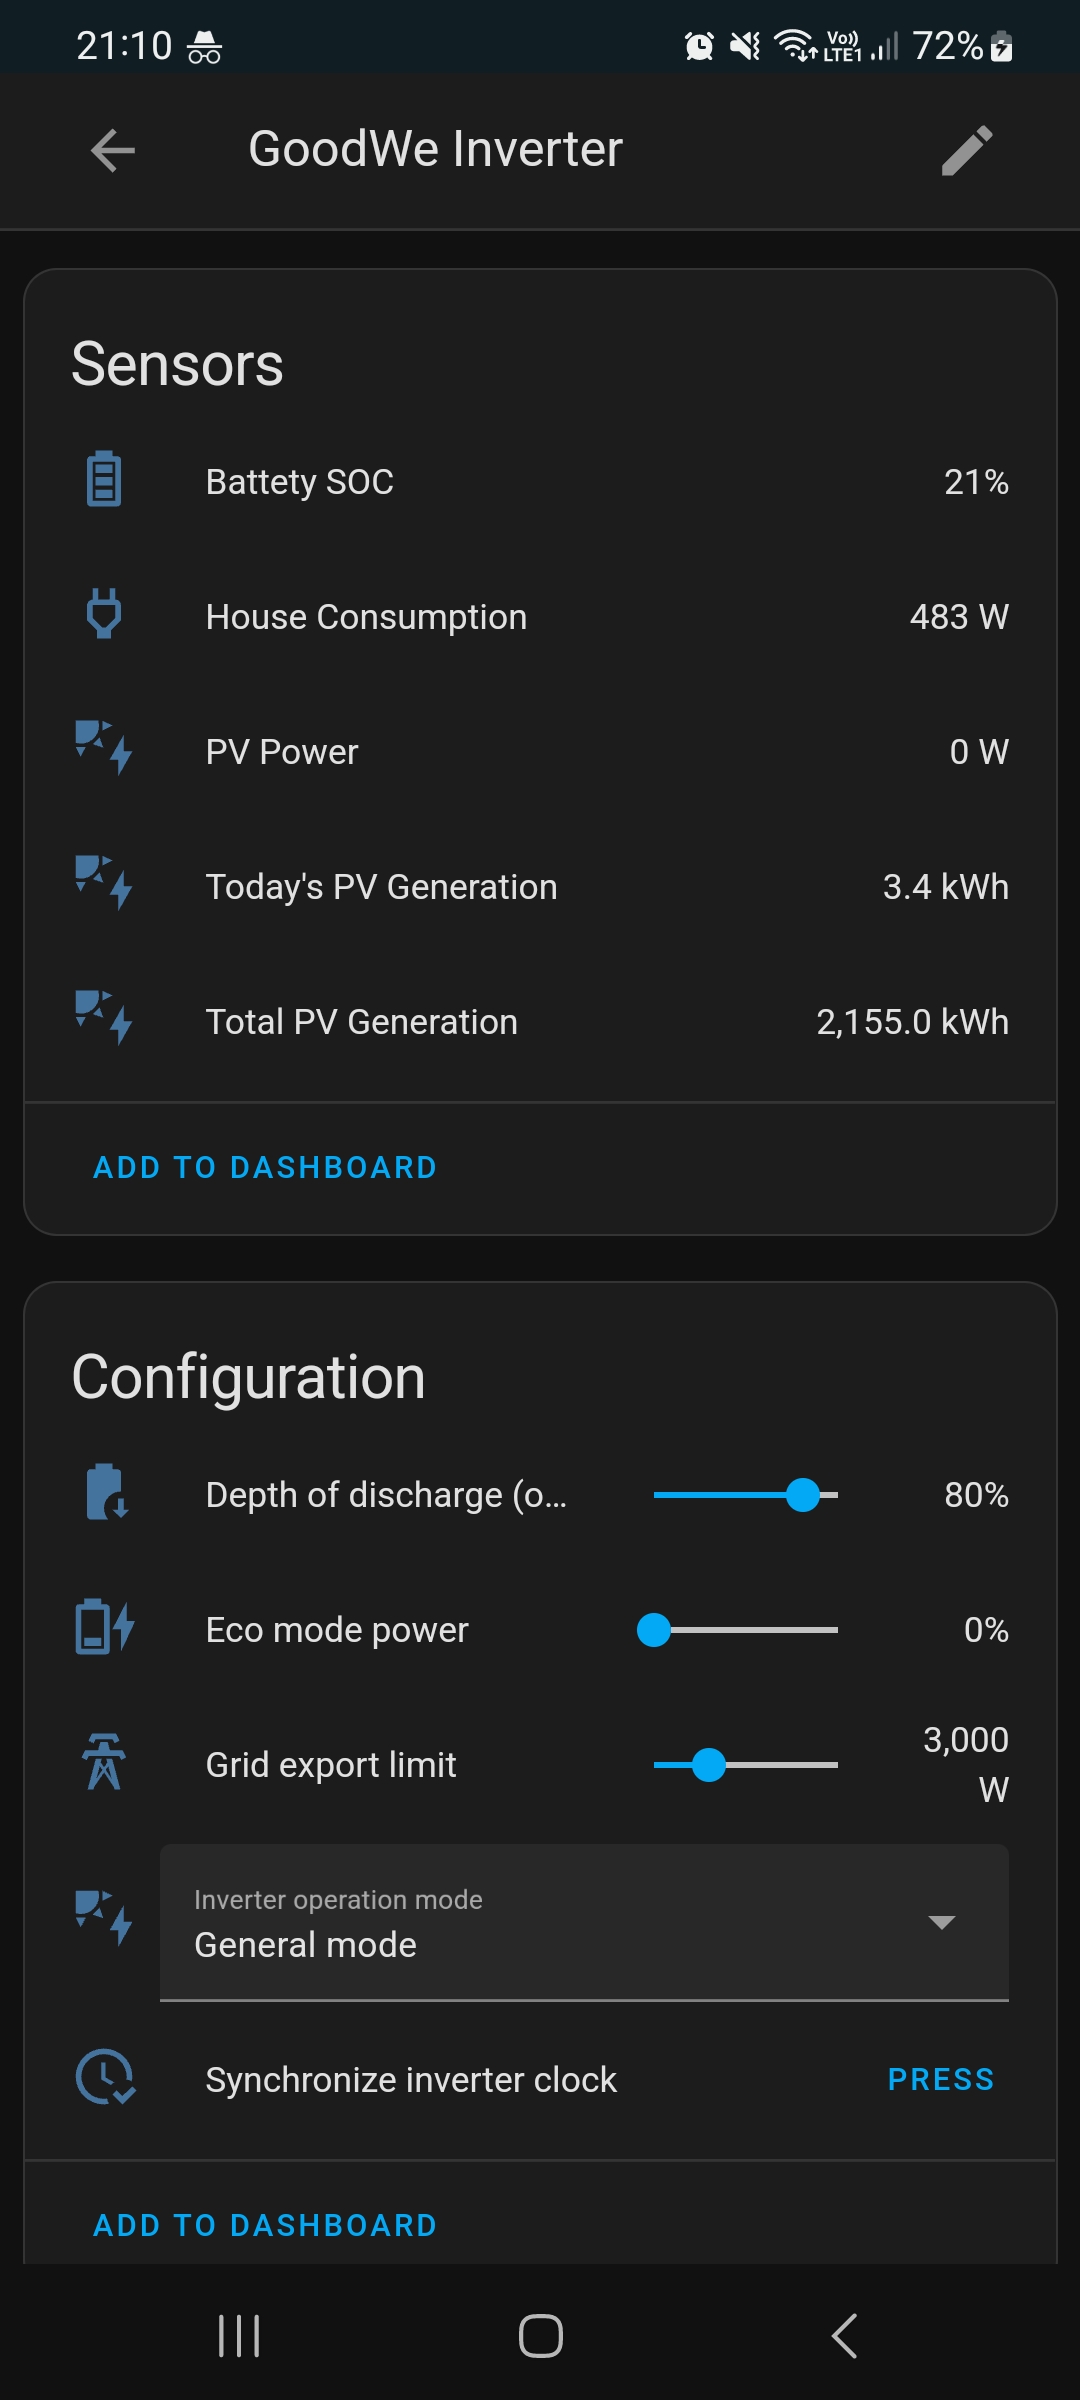Tap the Synchronize inverter clock icon
The image size is (1080, 2400).
pyautogui.click(x=105, y=2078)
